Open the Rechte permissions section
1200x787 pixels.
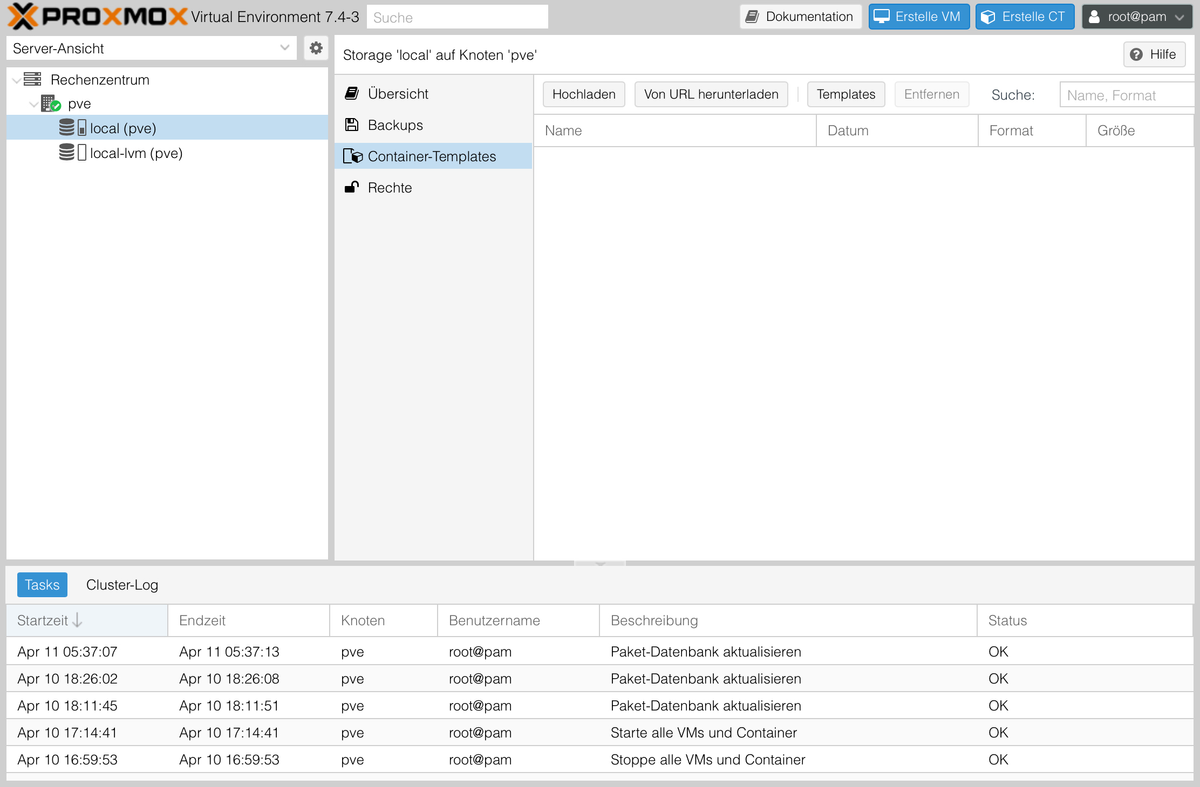(433, 187)
